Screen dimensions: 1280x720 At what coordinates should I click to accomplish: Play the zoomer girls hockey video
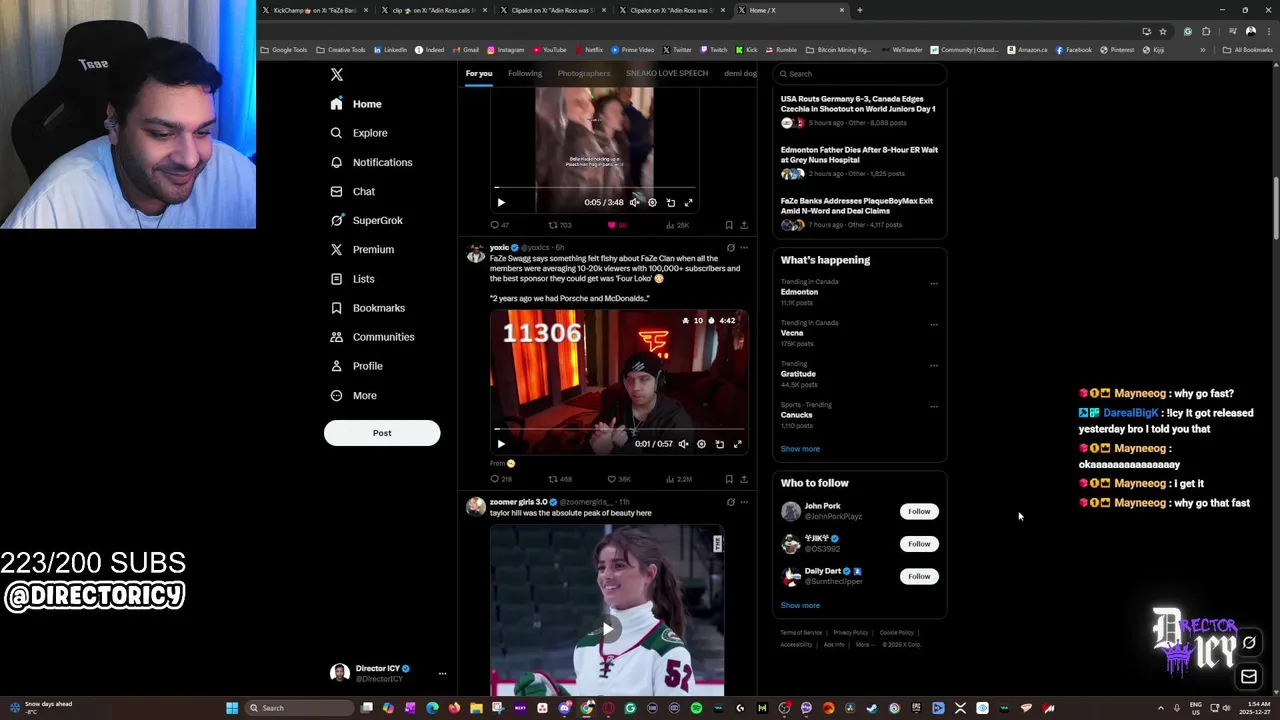607,629
